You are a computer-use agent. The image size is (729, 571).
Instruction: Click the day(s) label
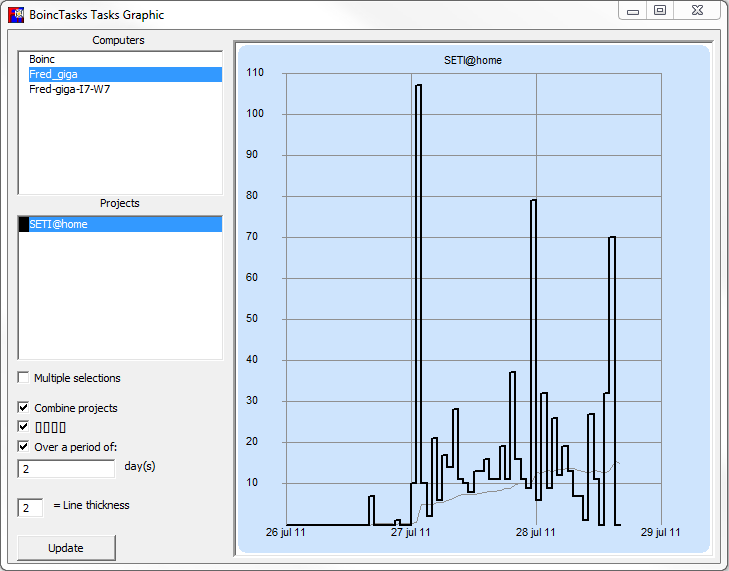[x=140, y=466]
